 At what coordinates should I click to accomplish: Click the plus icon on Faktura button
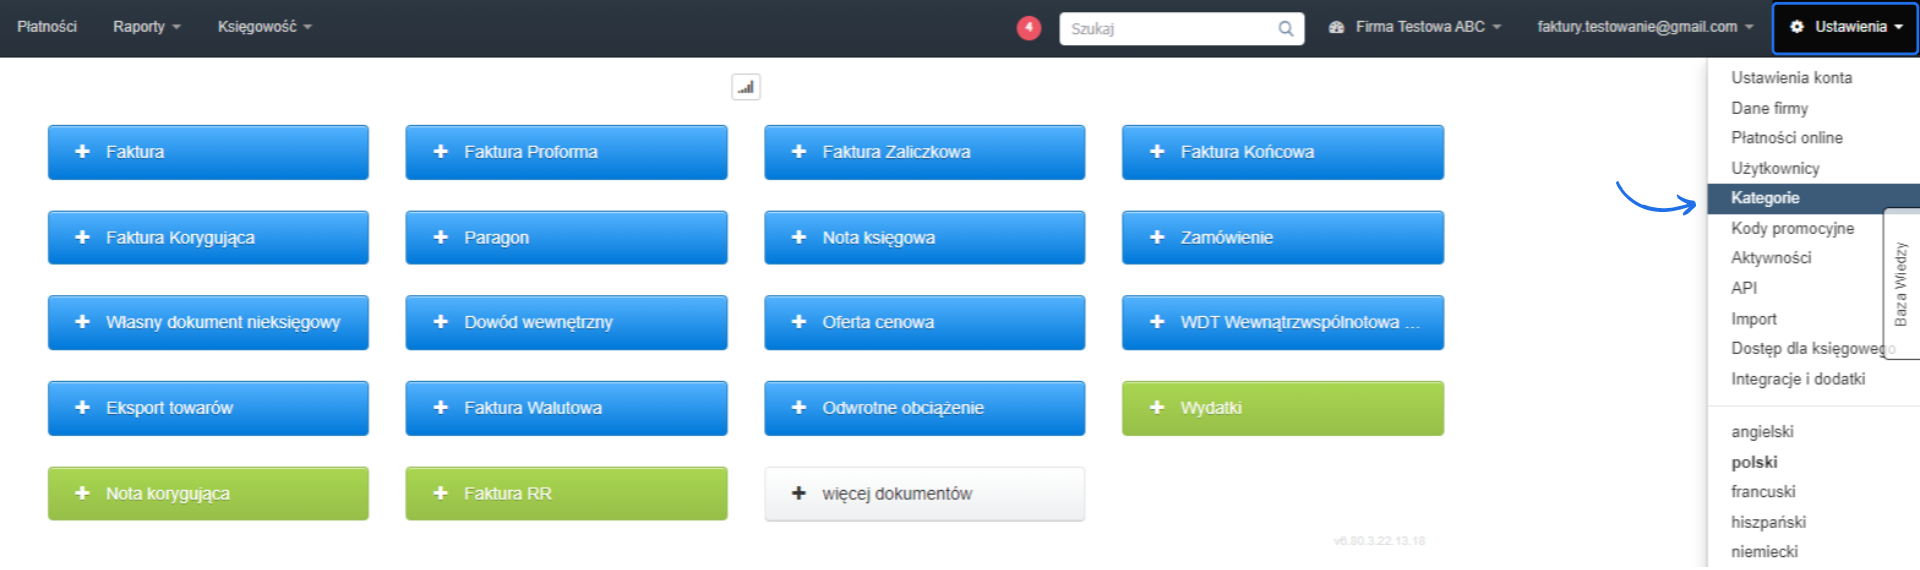pyautogui.click(x=82, y=151)
